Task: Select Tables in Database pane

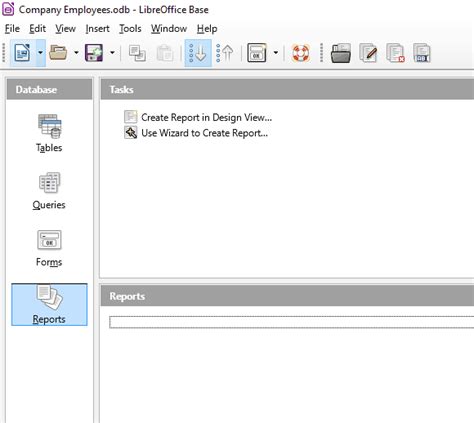Action: click(49, 133)
